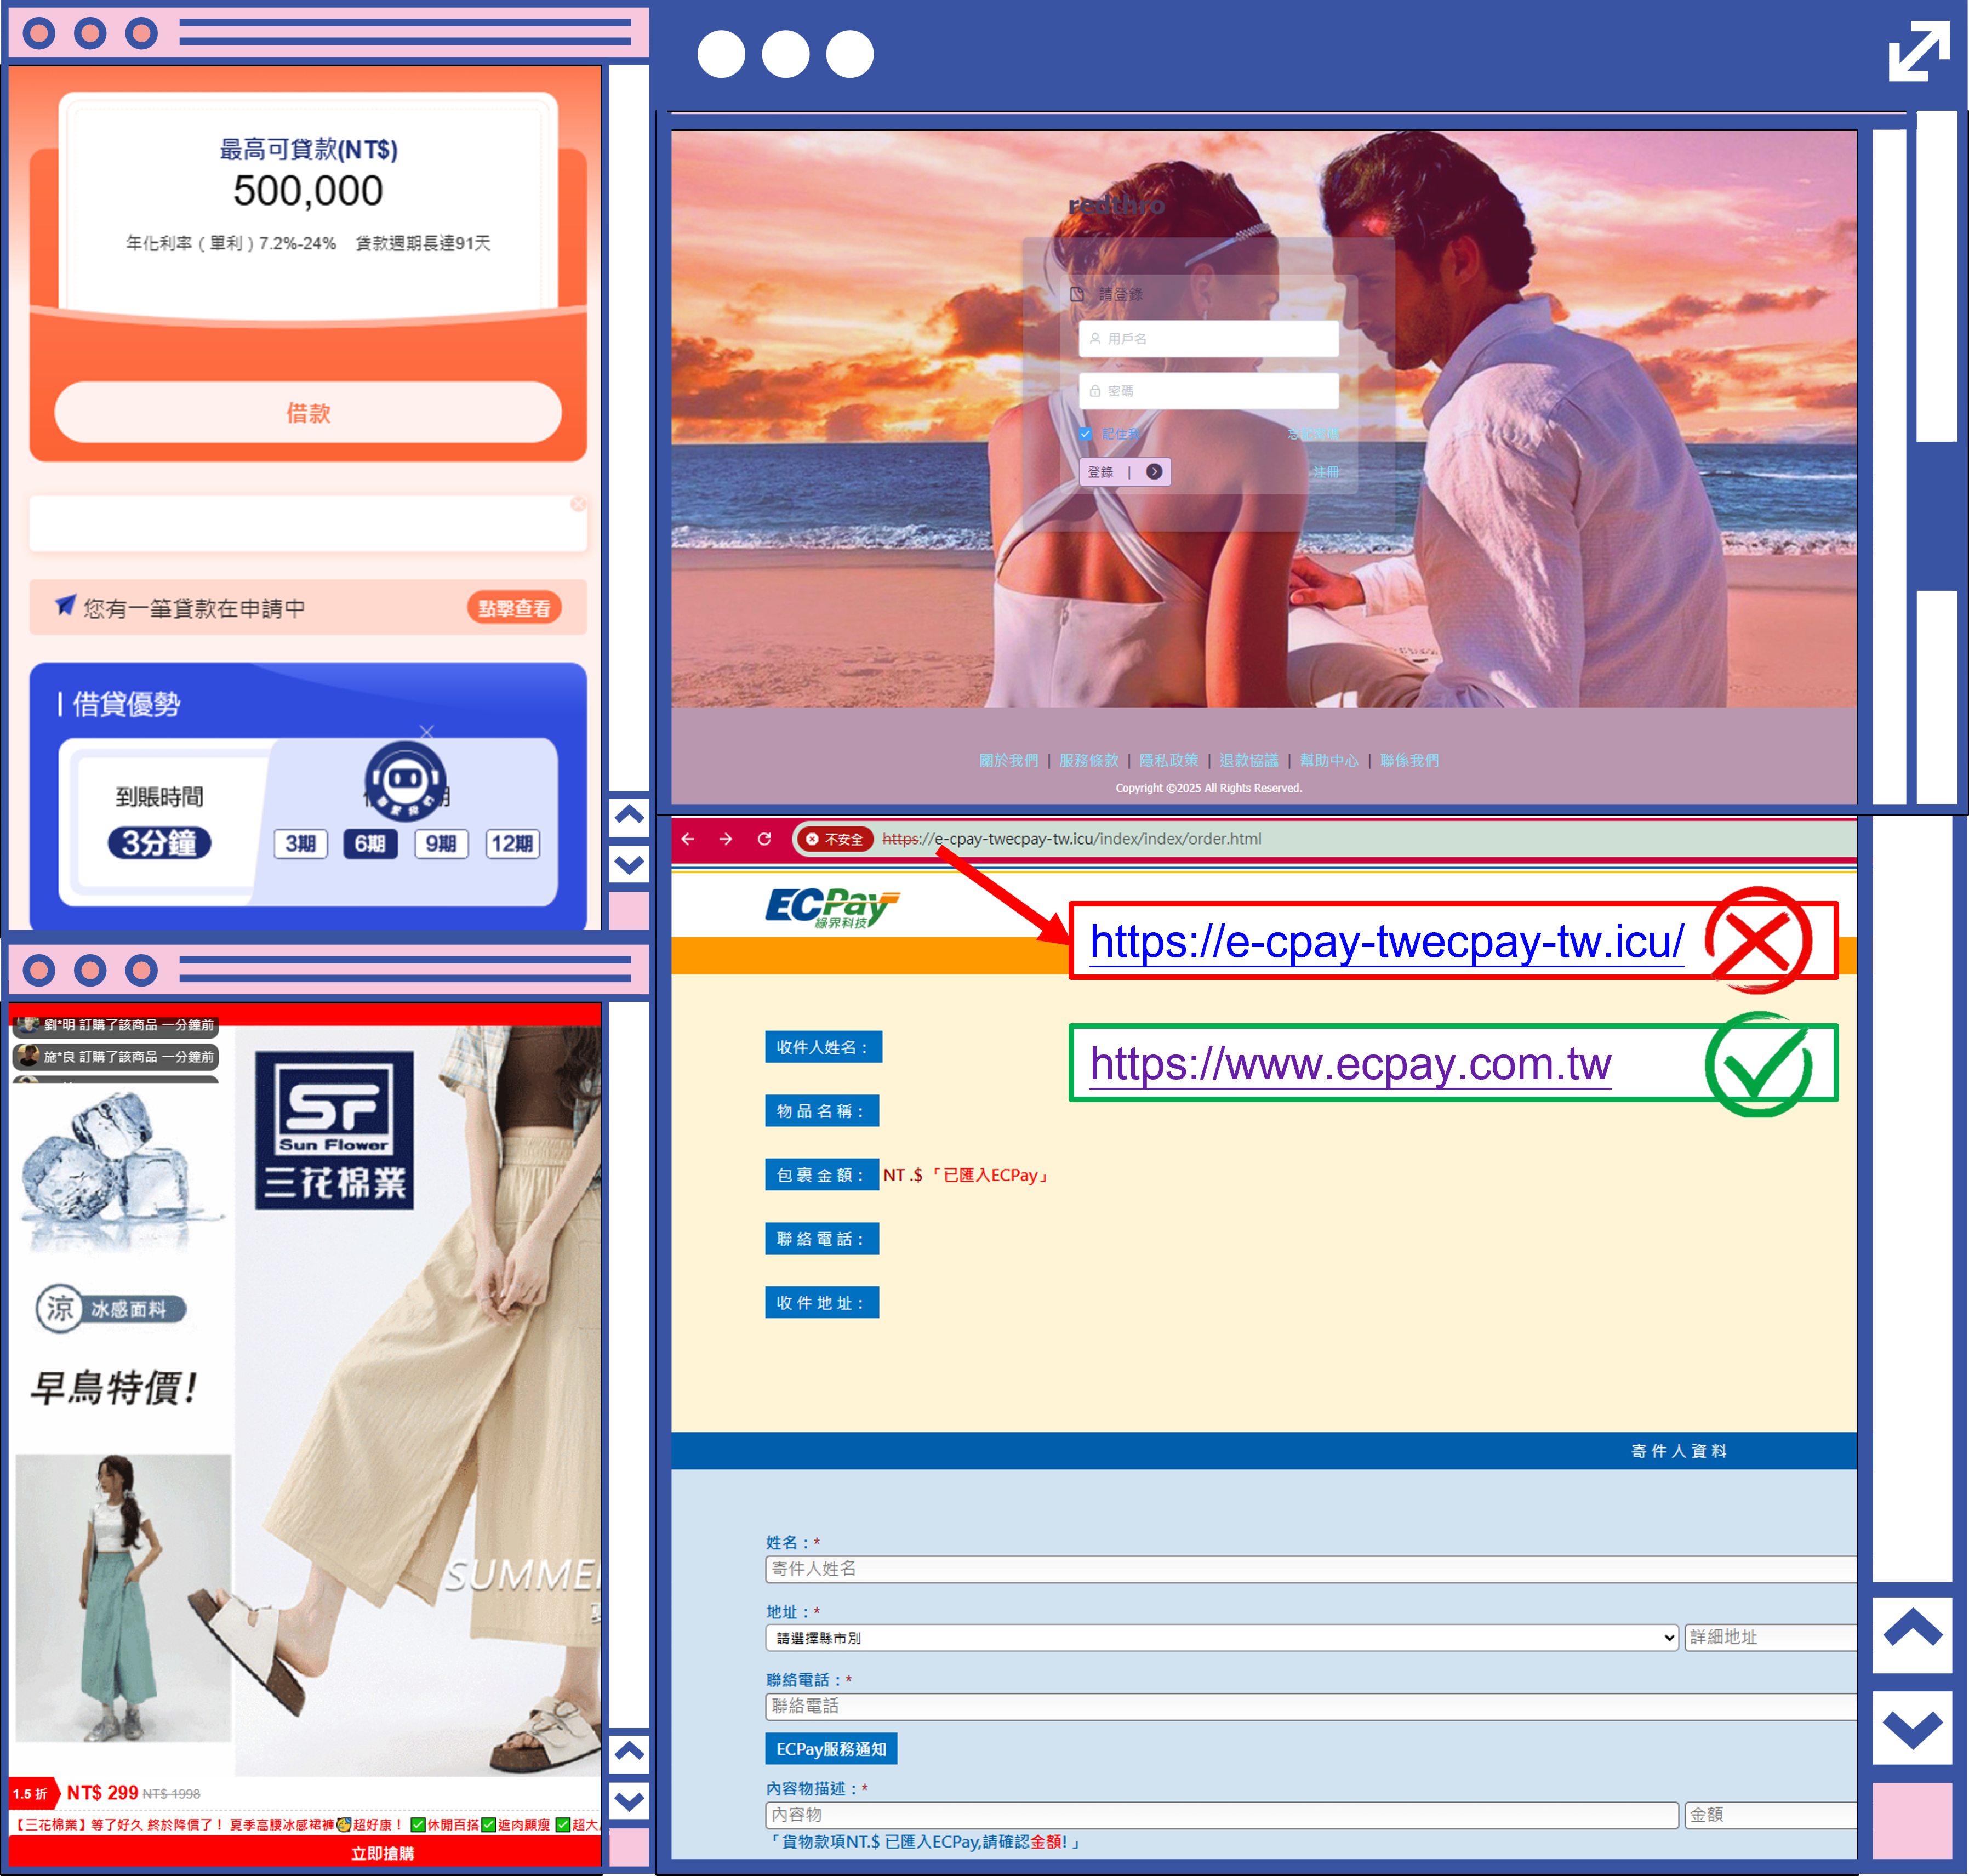
Task: Click the orange 借款 borrow button
Action: point(308,412)
